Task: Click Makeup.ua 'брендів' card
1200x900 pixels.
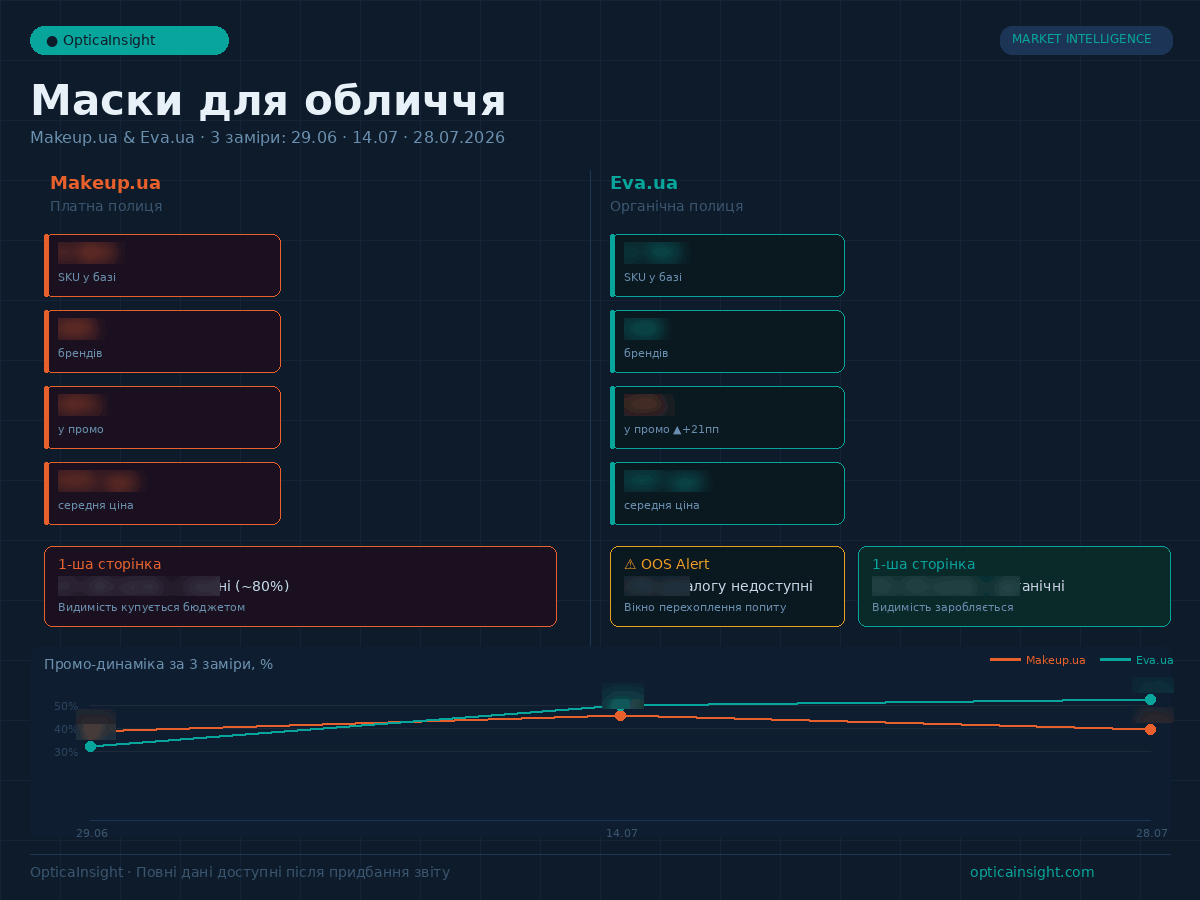Action: (x=162, y=341)
